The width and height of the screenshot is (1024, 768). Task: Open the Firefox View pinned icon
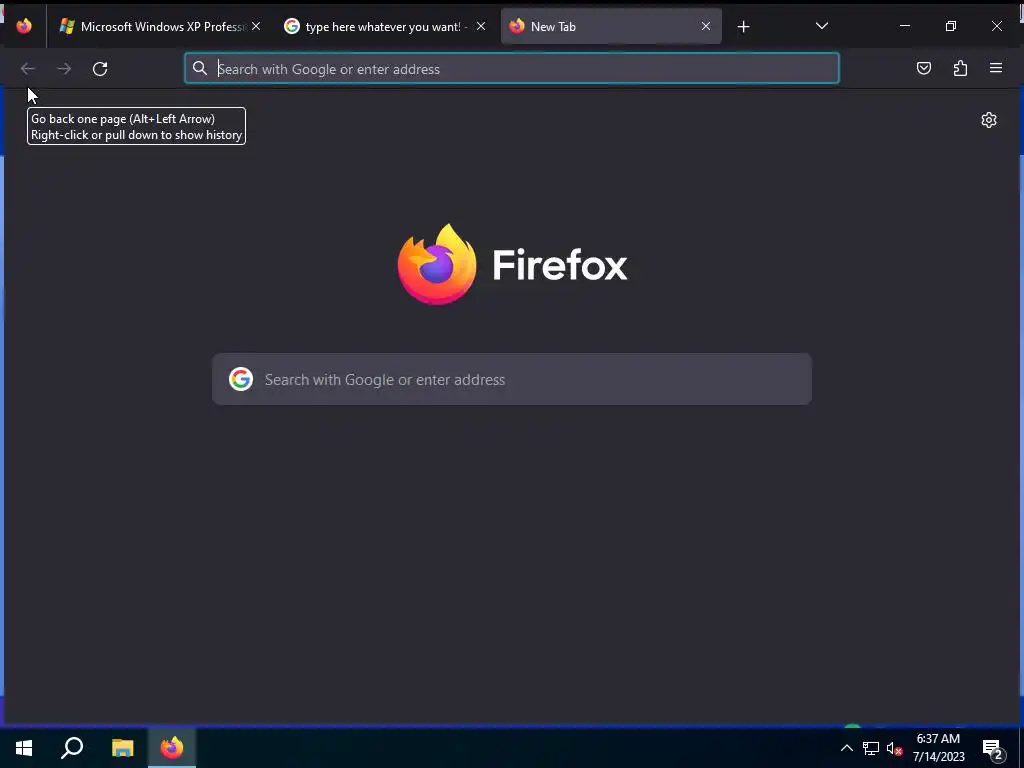tap(24, 26)
